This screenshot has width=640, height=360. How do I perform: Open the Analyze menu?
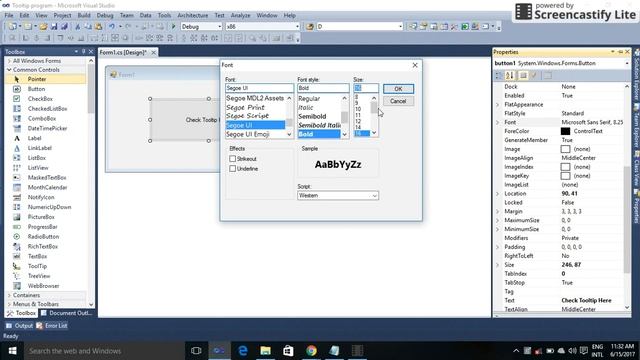pyautogui.click(x=240, y=16)
